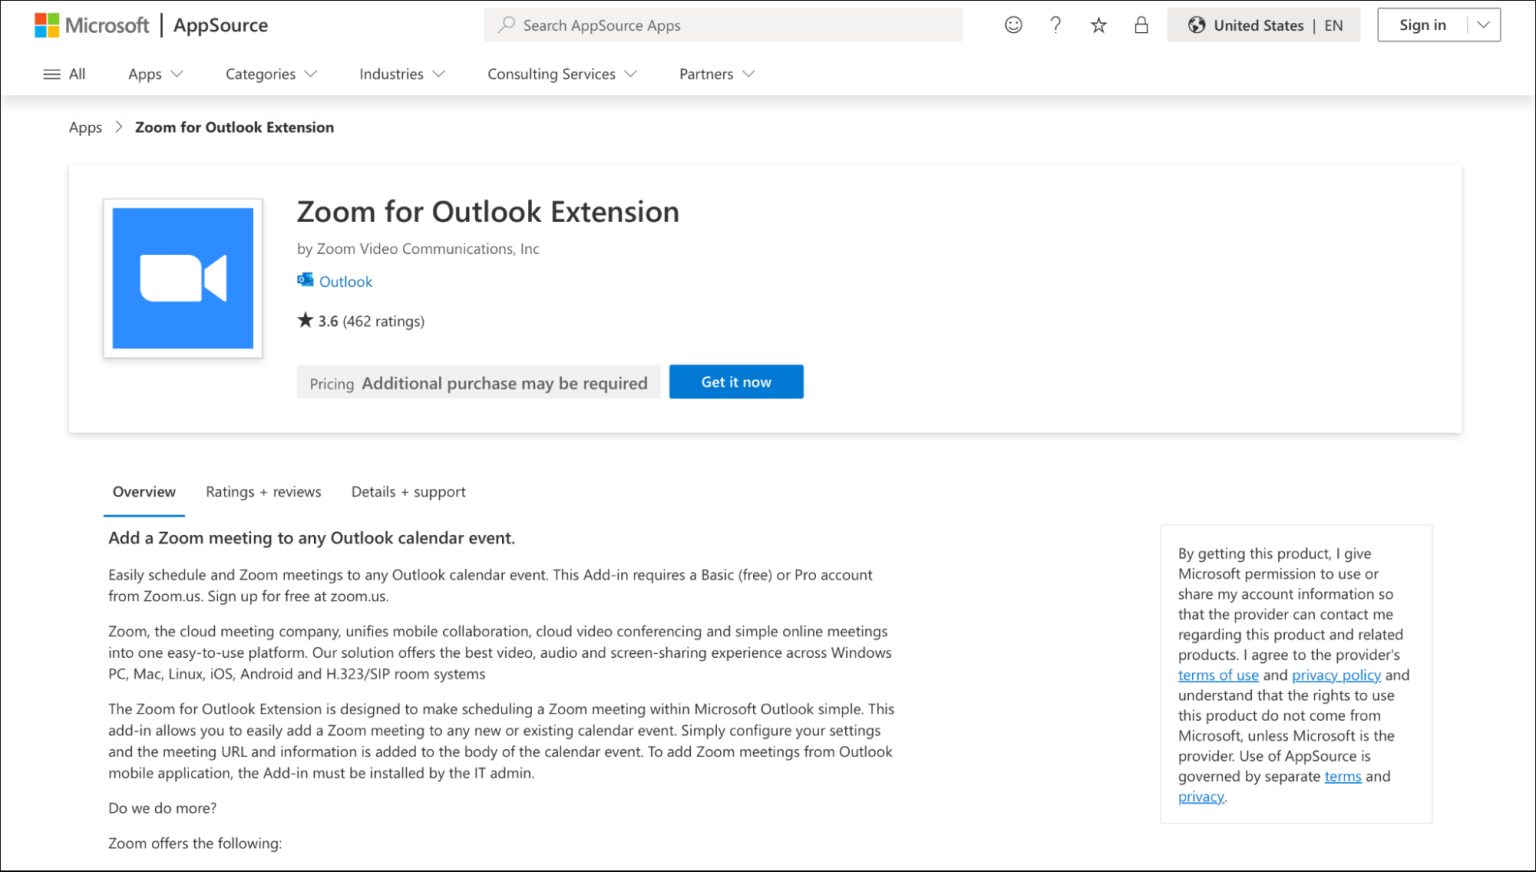Click the Zoom video camera logo

pyautogui.click(x=182, y=278)
